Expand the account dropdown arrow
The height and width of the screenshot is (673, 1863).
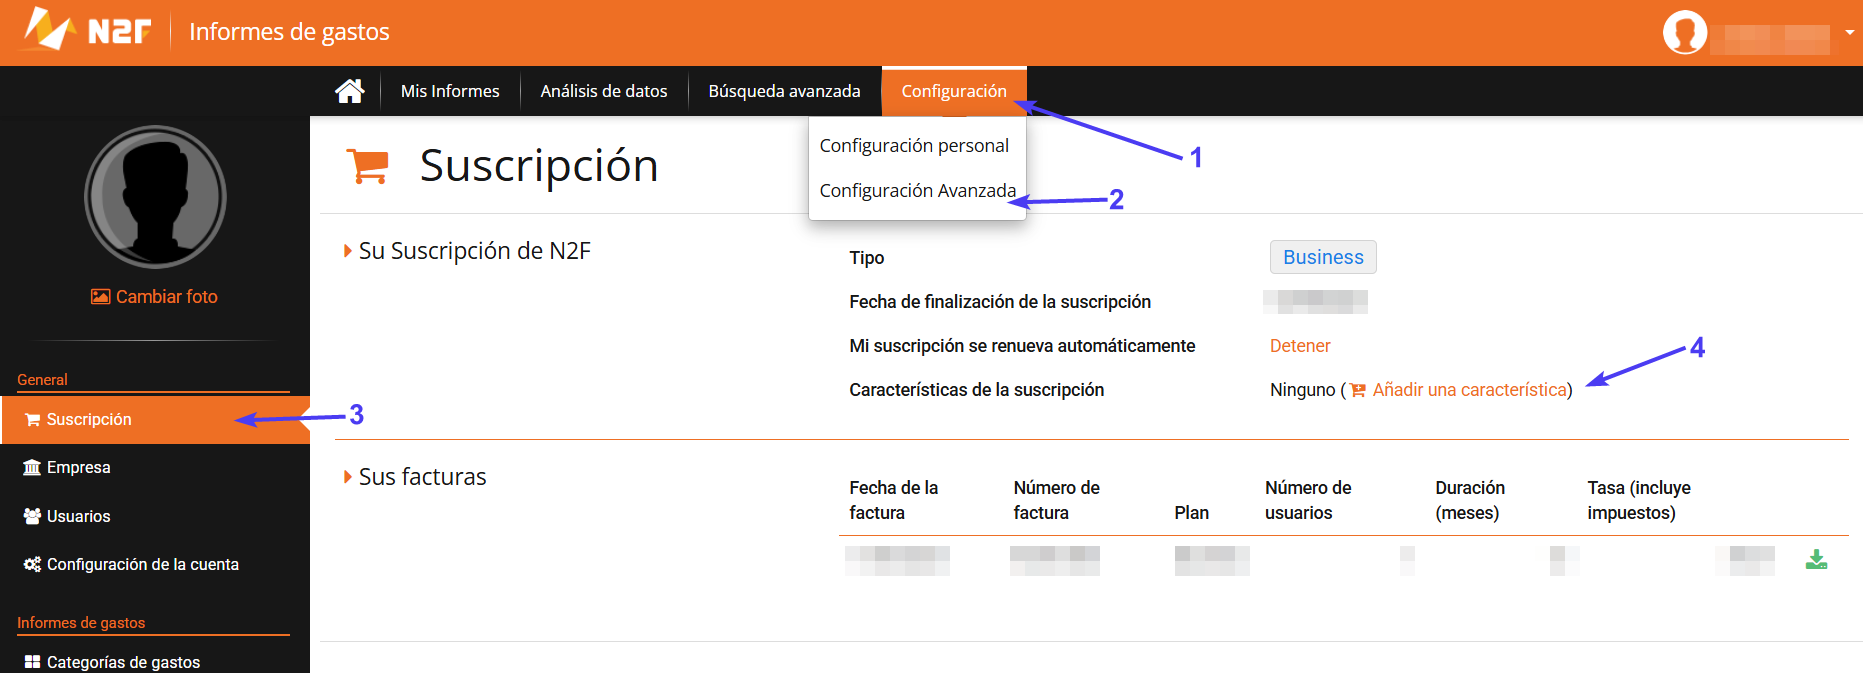(x=1850, y=32)
